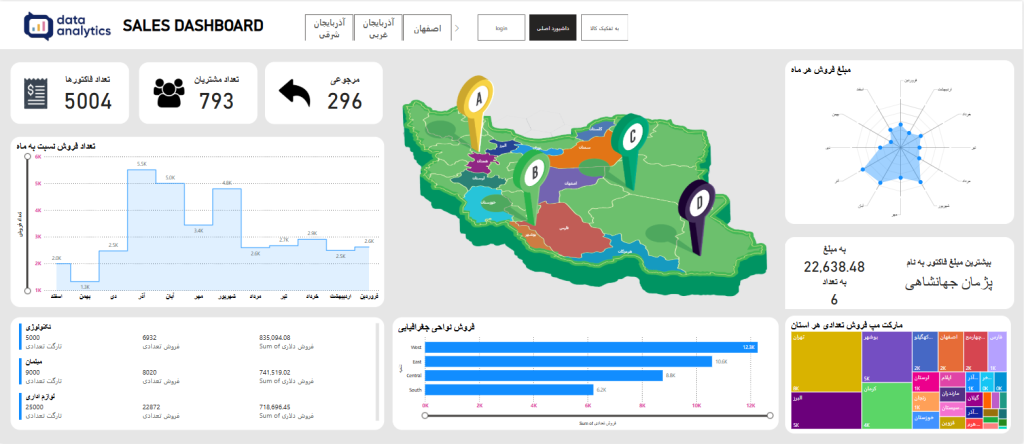Click the top handle of monthly sales vertical slider
Viewport: 1024px width, 444px height.
[x=26, y=158]
